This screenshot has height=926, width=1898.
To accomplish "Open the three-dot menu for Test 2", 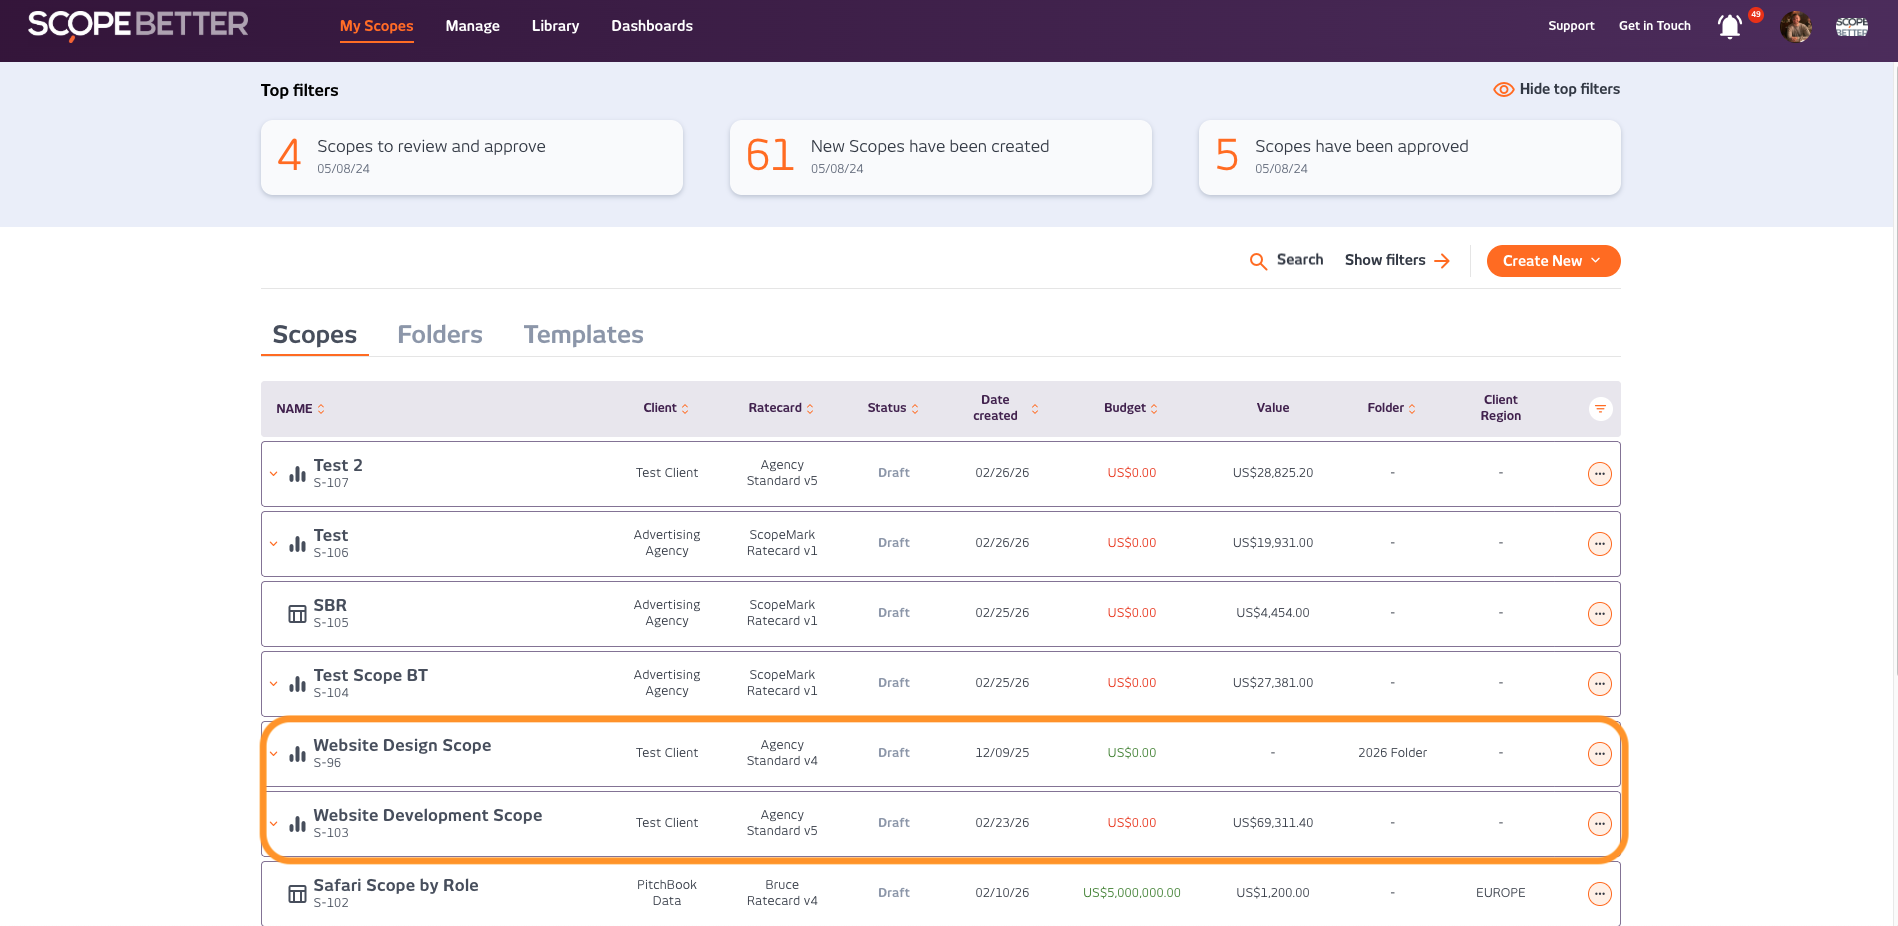I will pyautogui.click(x=1599, y=474).
